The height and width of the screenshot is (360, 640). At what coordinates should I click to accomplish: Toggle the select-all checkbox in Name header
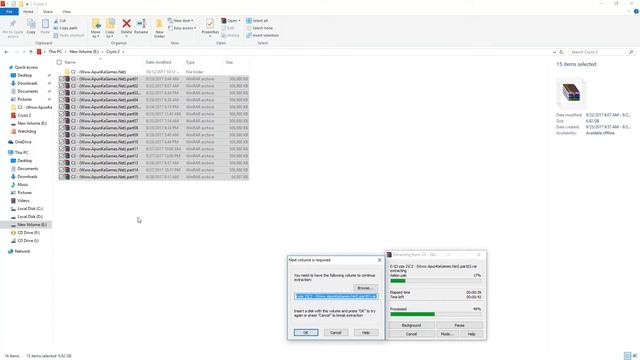tap(59, 62)
